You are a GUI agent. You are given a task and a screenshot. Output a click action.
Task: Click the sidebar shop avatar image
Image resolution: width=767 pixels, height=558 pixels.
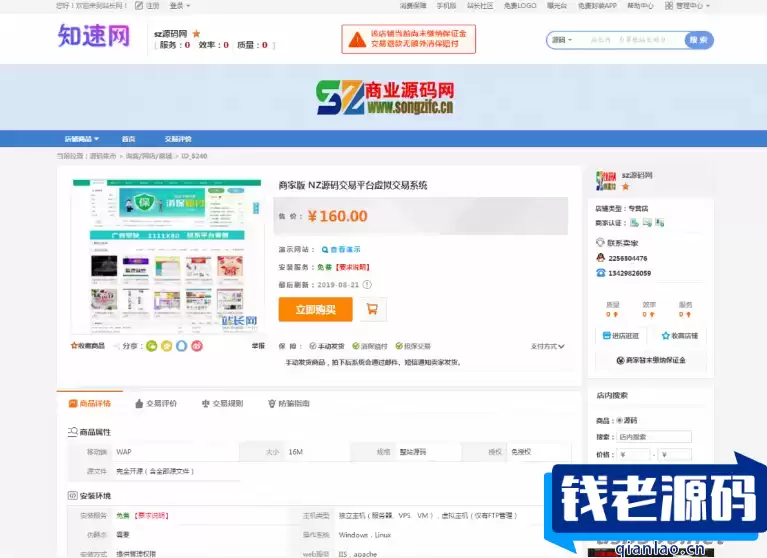coord(606,180)
